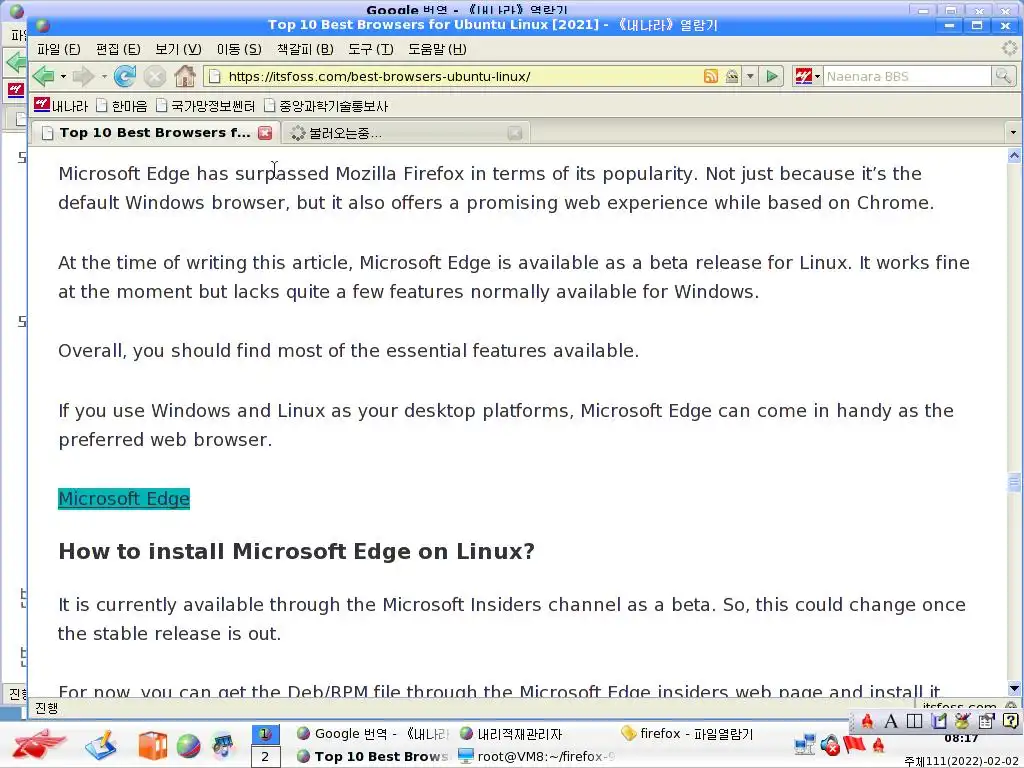Switch to root@VM8 terminal taskbar window
Screen dimensions: 1024x768
point(537,756)
